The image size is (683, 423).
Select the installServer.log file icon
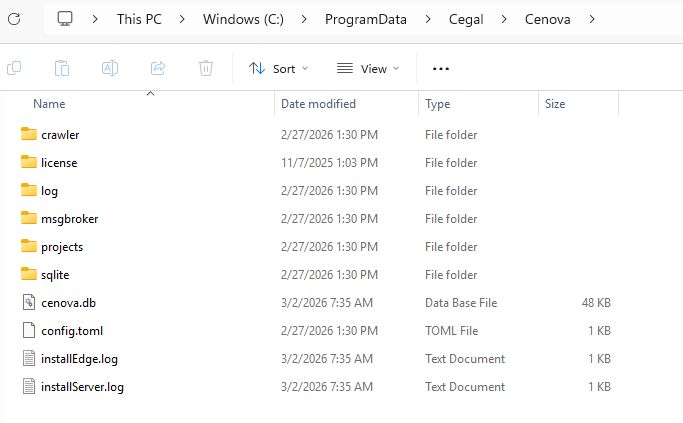point(29,386)
